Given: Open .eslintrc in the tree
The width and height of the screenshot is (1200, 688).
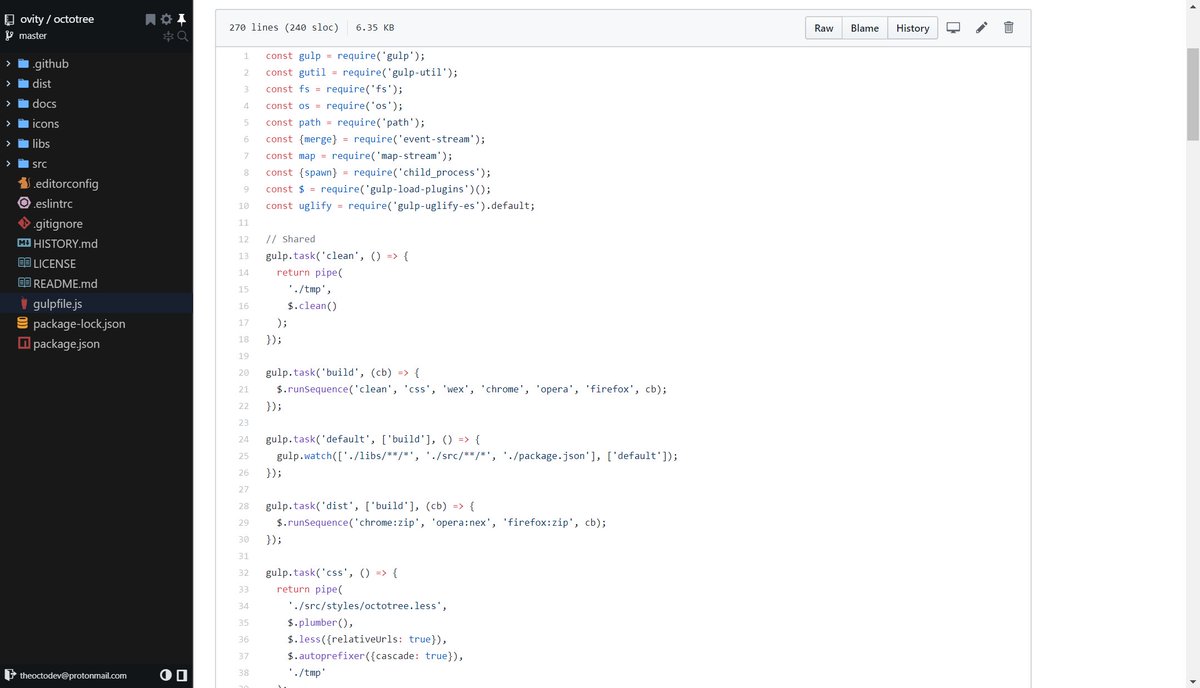Looking at the screenshot, I should (53, 204).
